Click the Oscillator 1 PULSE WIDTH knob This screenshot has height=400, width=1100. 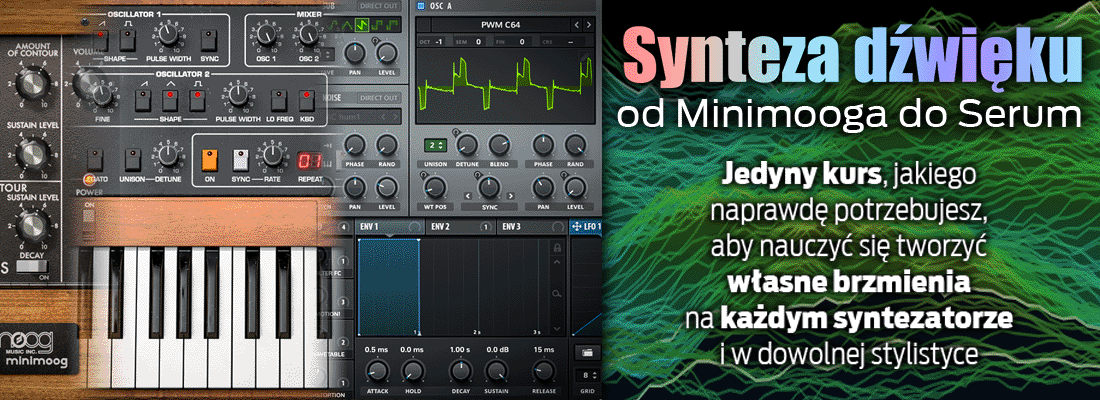click(x=167, y=35)
